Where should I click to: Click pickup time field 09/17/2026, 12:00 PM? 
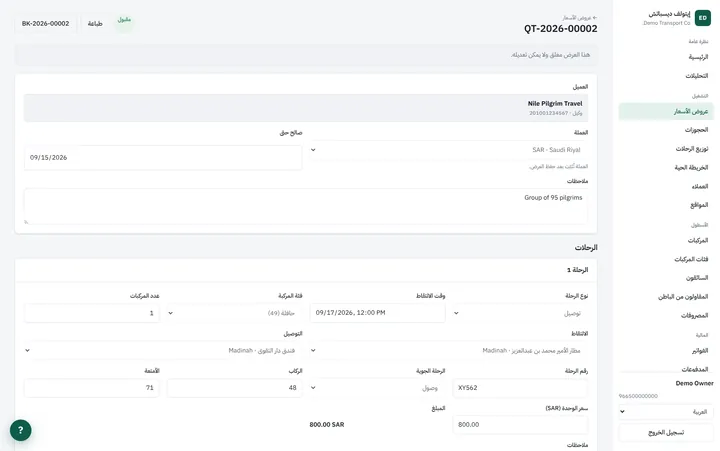(377, 313)
